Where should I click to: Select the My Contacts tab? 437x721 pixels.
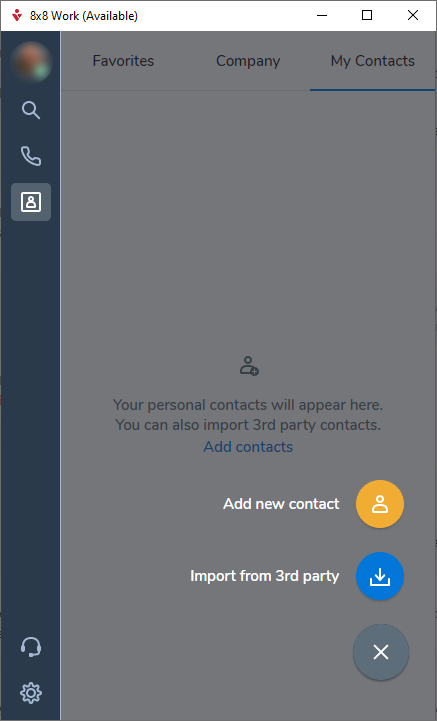pyautogui.click(x=373, y=61)
